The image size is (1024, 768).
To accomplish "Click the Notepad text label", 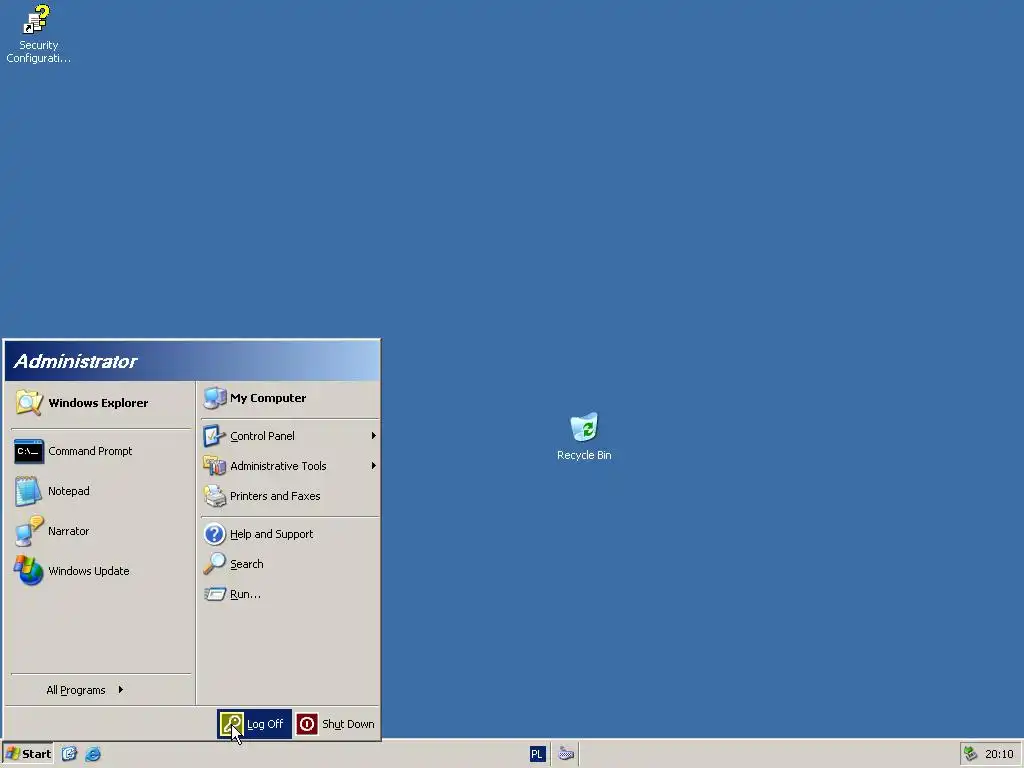I will (69, 491).
